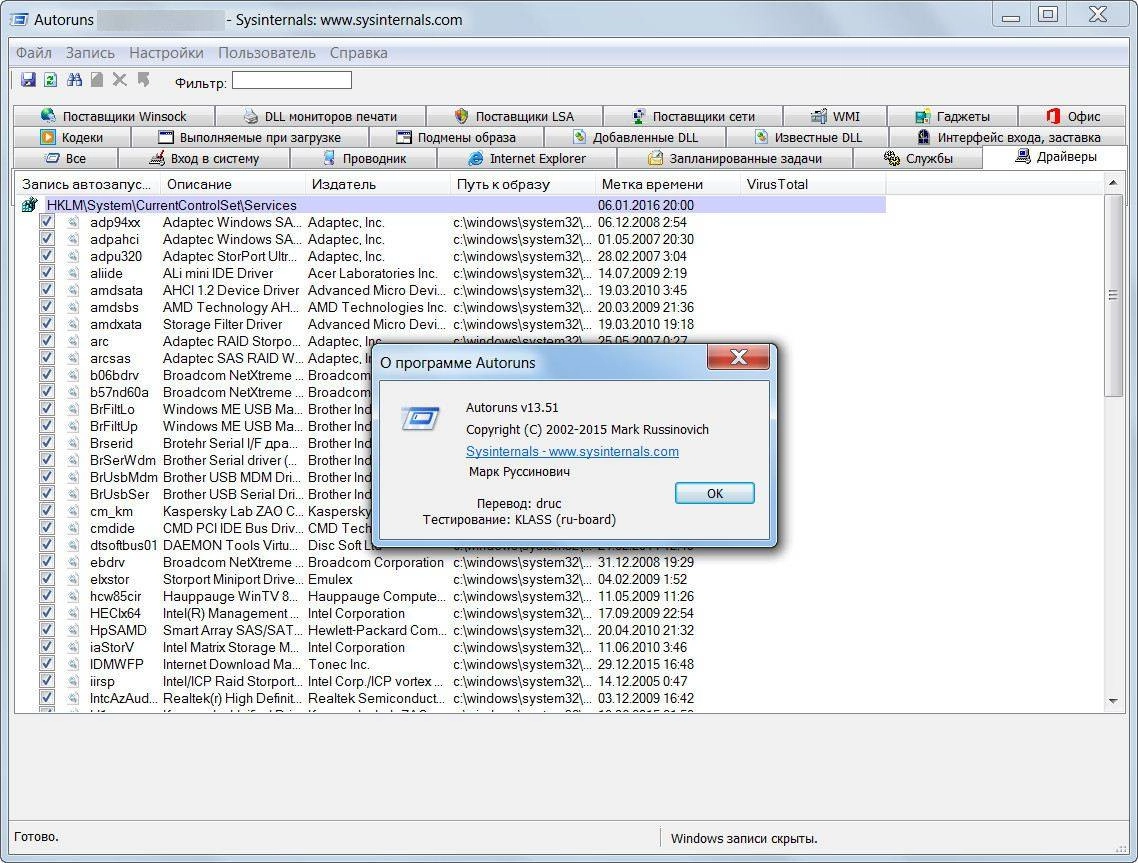Sort by Метка времени column header
Image resolution: width=1138 pixels, height=863 pixels.
[x=668, y=184]
